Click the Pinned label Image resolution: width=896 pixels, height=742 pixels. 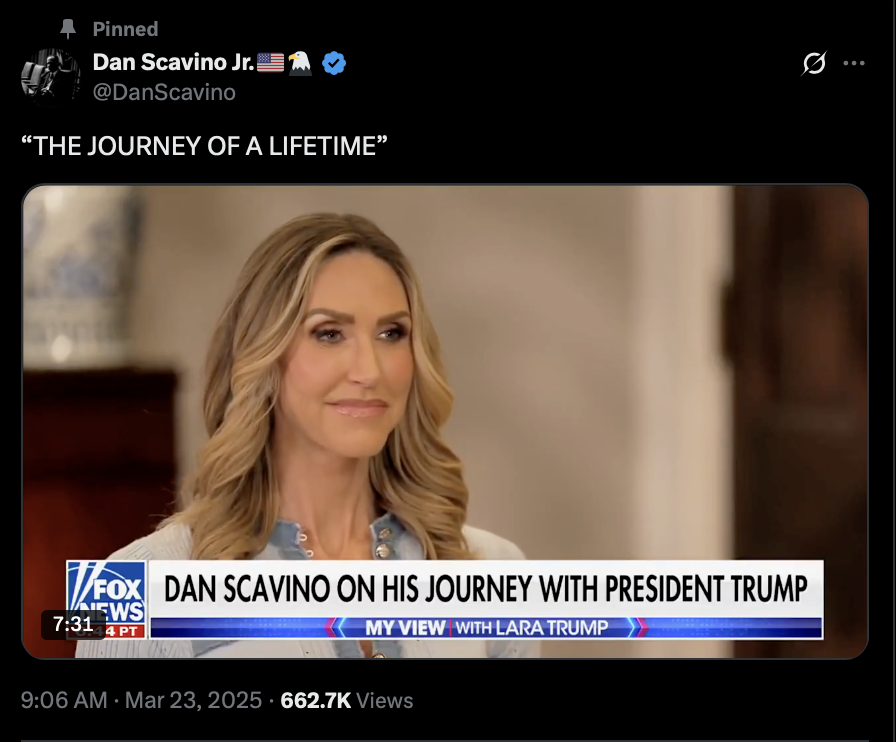(x=125, y=29)
